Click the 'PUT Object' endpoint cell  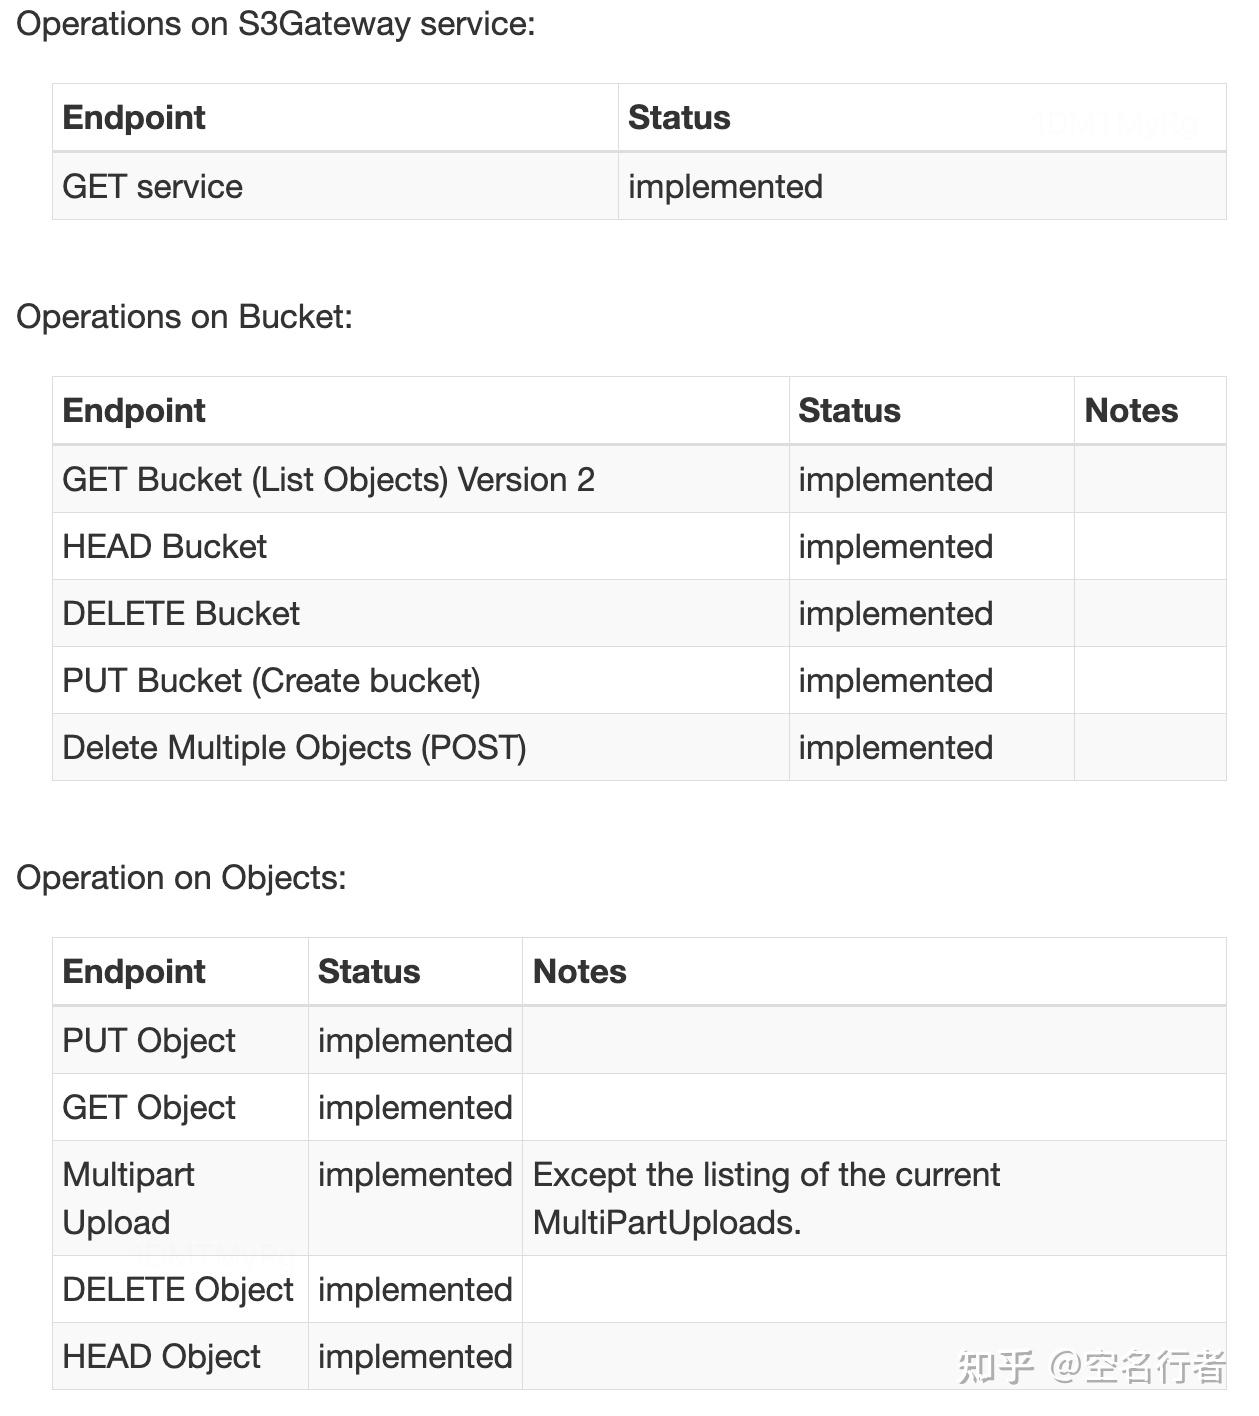(149, 1041)
